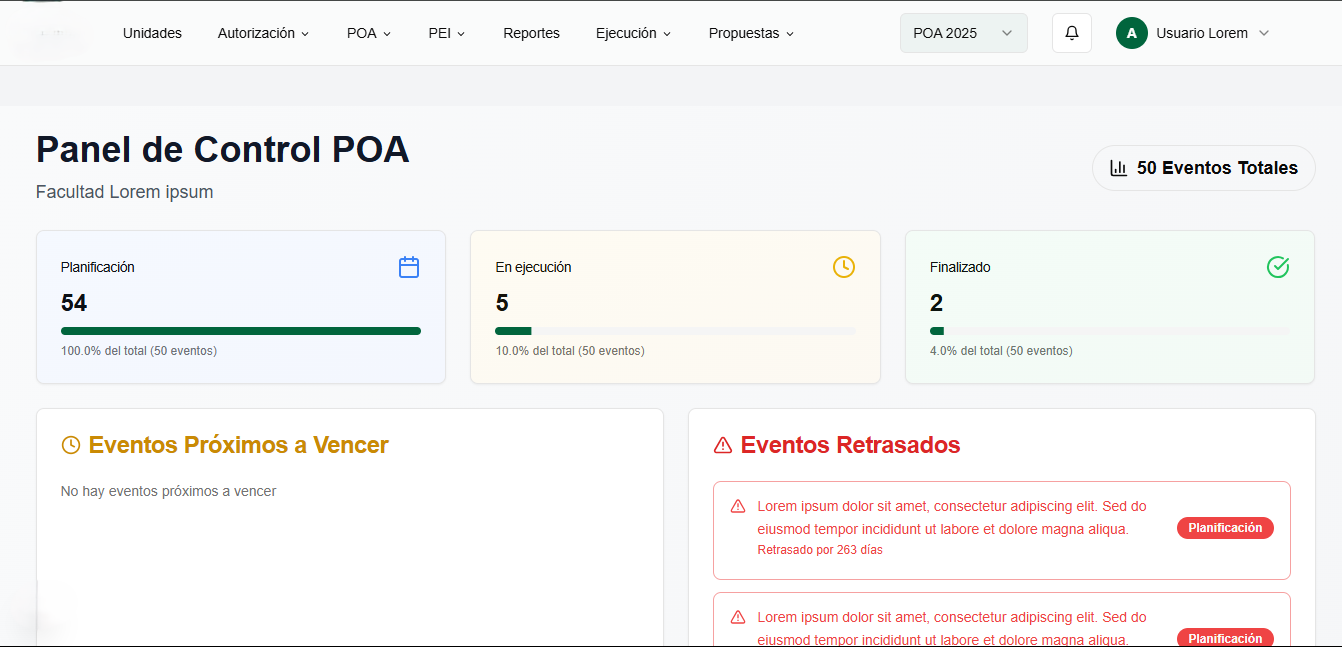1342x647 pixels.
Task: Click the clock icon beside Eventos Próximos a Vencer
Action: pos(70,445)
